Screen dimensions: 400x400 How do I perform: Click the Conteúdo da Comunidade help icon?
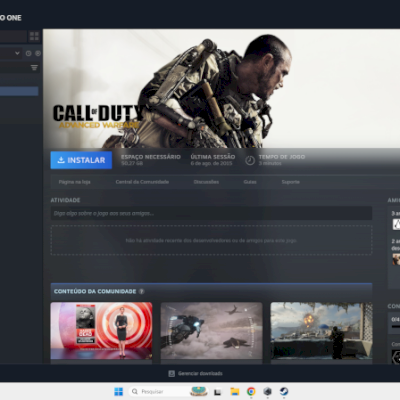pos(141,291)
